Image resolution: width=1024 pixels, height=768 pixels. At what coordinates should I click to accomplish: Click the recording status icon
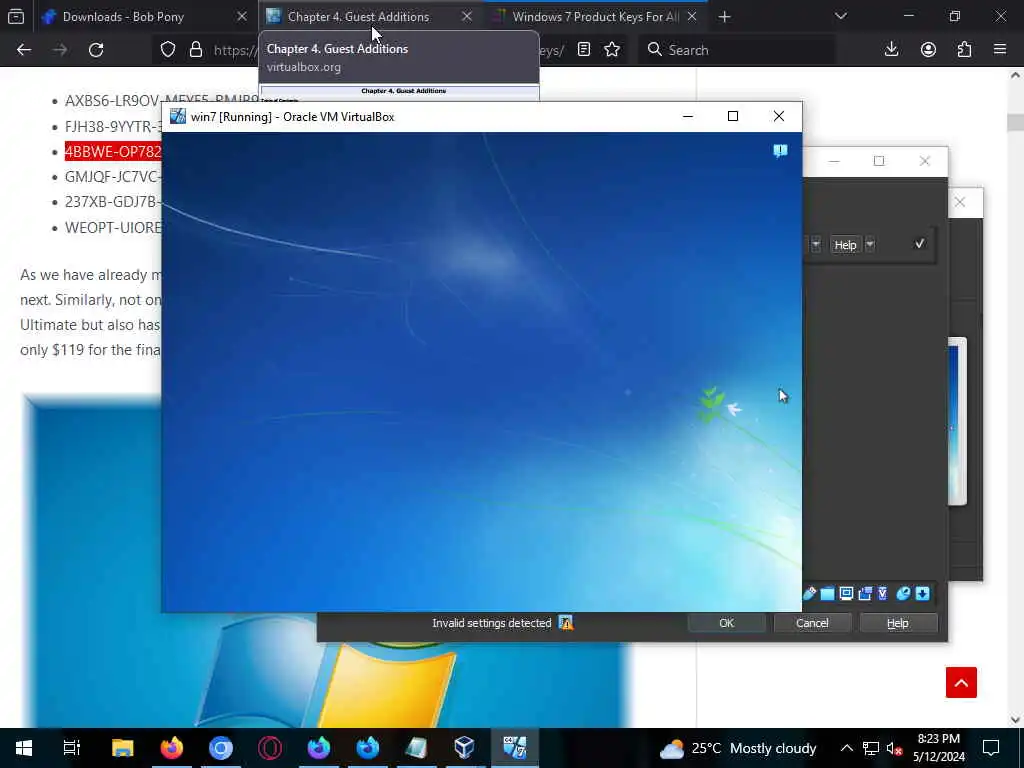click(x=865, y=593)
